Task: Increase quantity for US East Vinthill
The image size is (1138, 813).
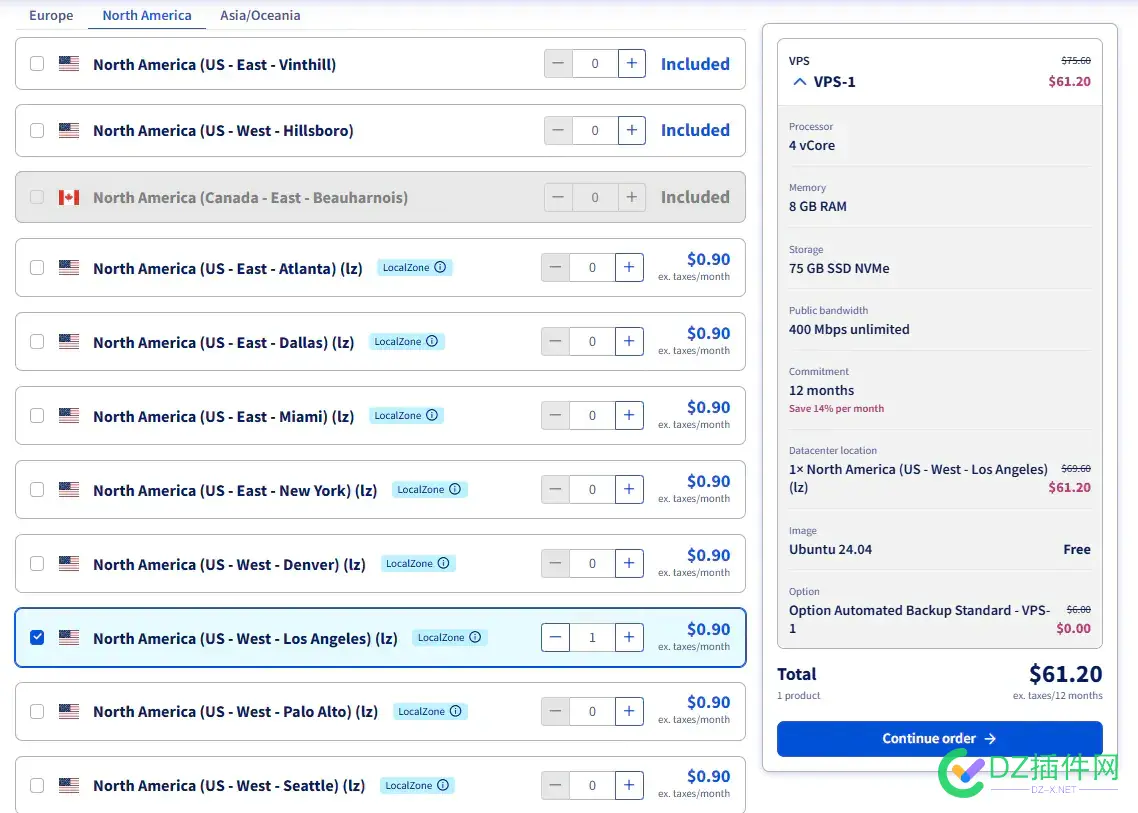Action: tap(631, 64)
